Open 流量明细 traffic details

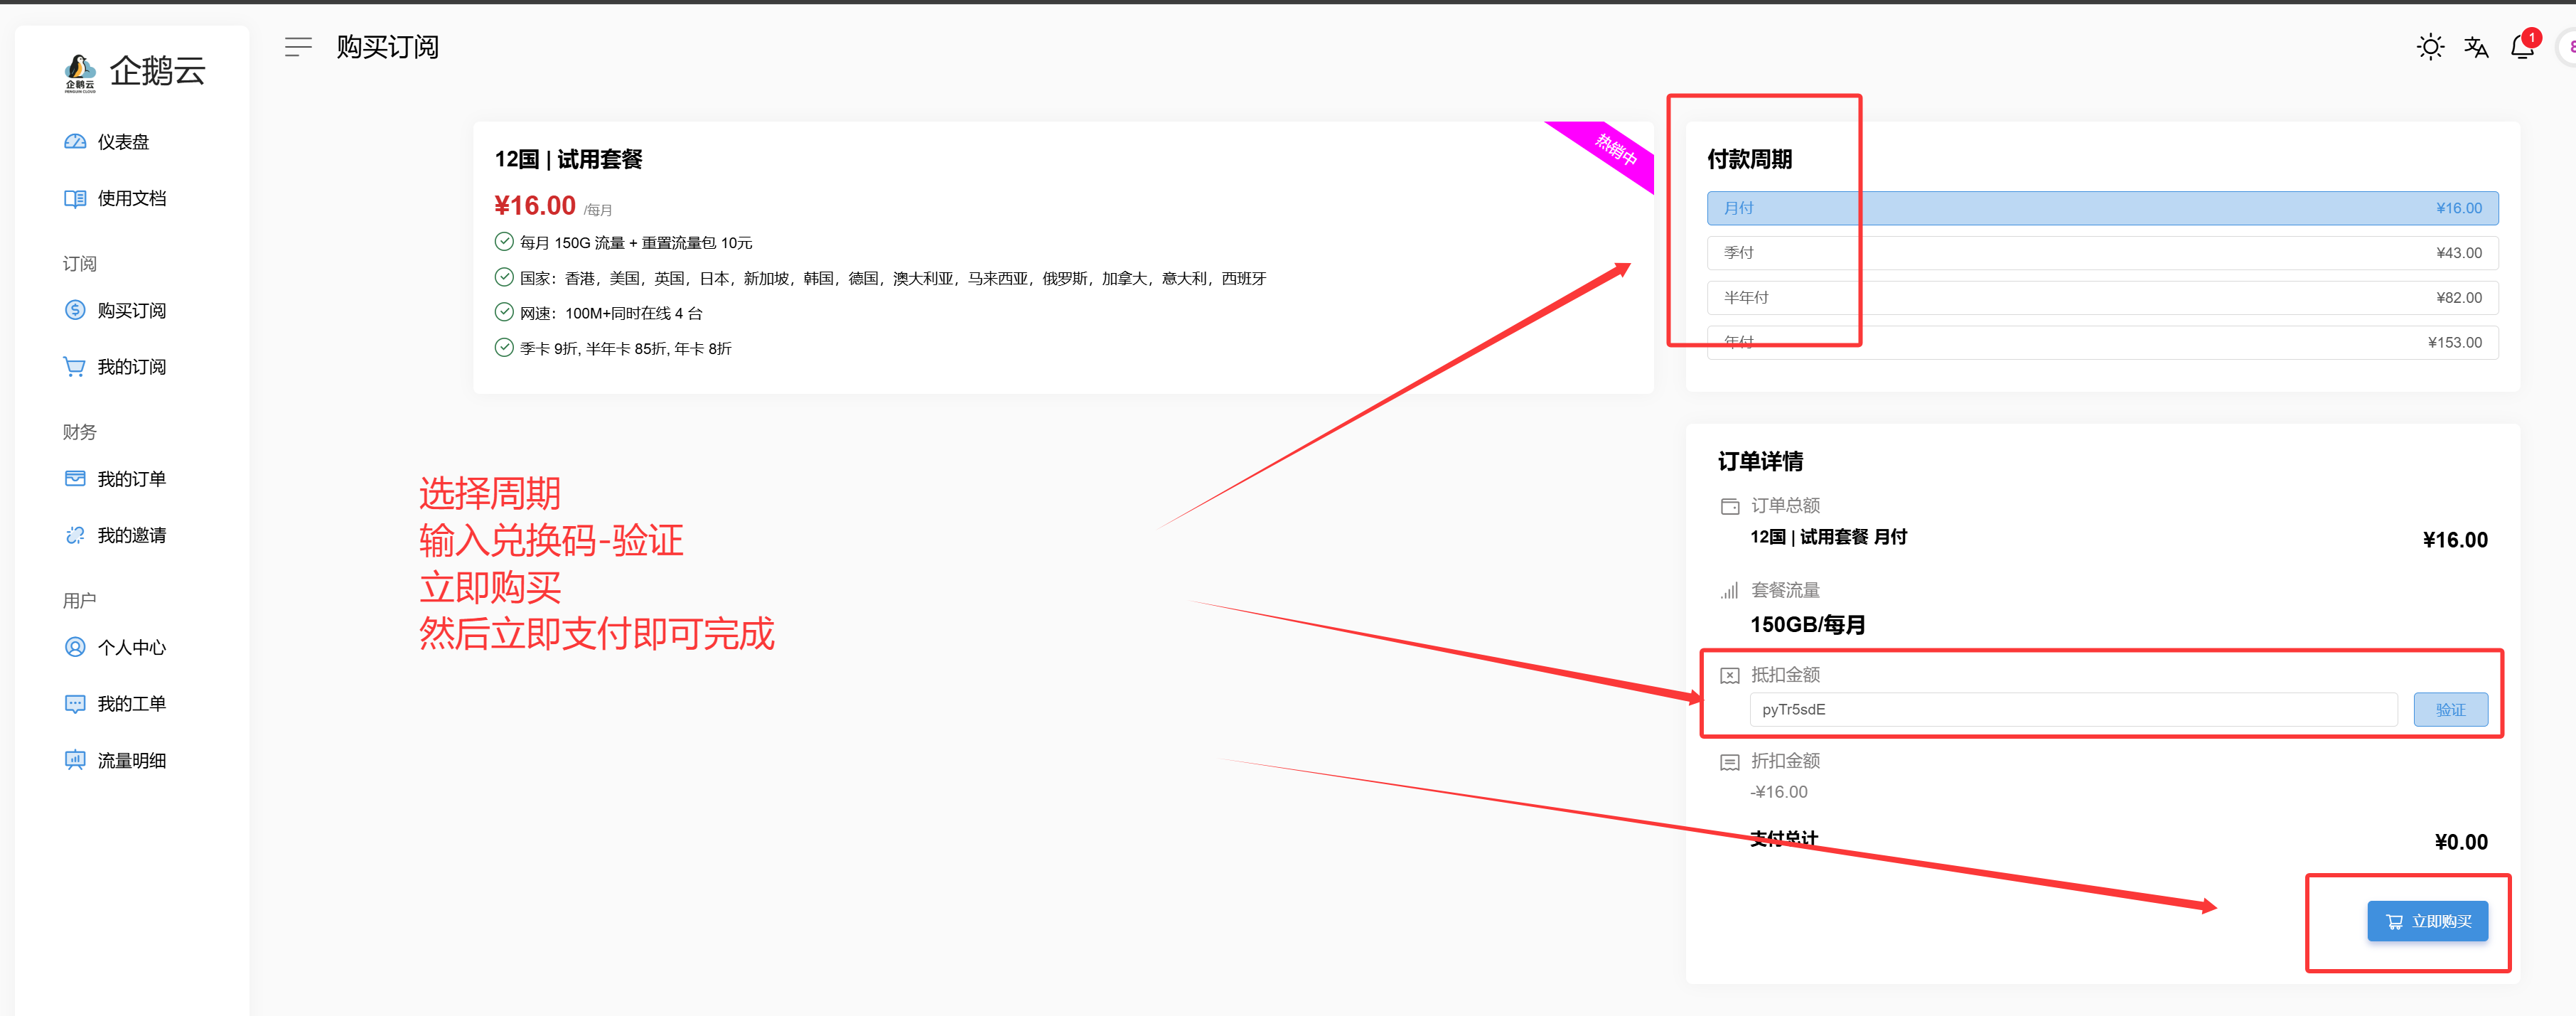pyautogui.click(x=131, y=760)
